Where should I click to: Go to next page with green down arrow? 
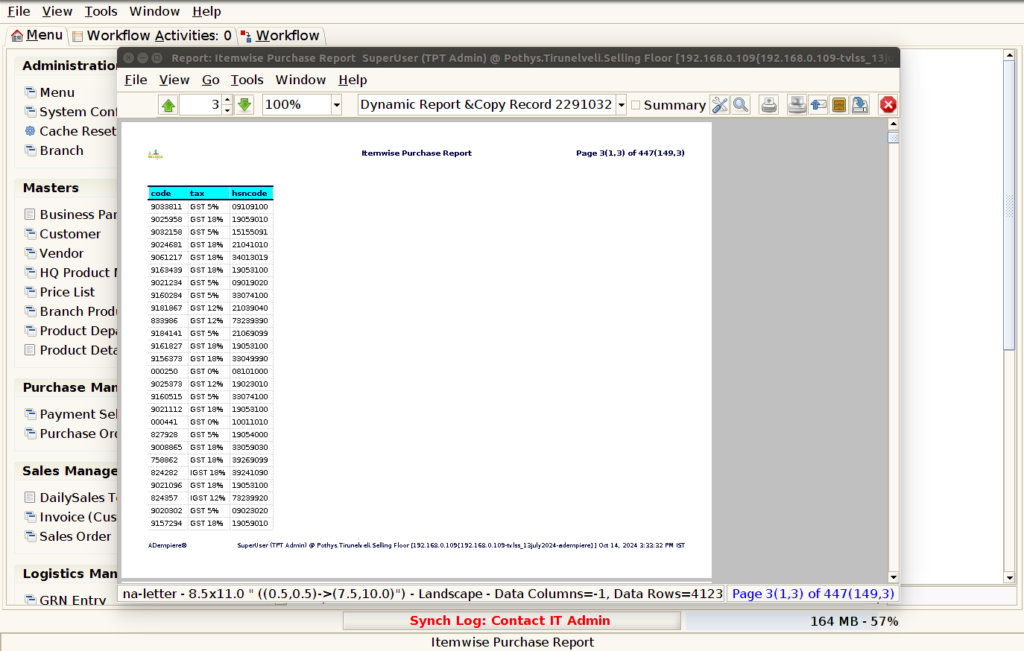coord(244,105)
